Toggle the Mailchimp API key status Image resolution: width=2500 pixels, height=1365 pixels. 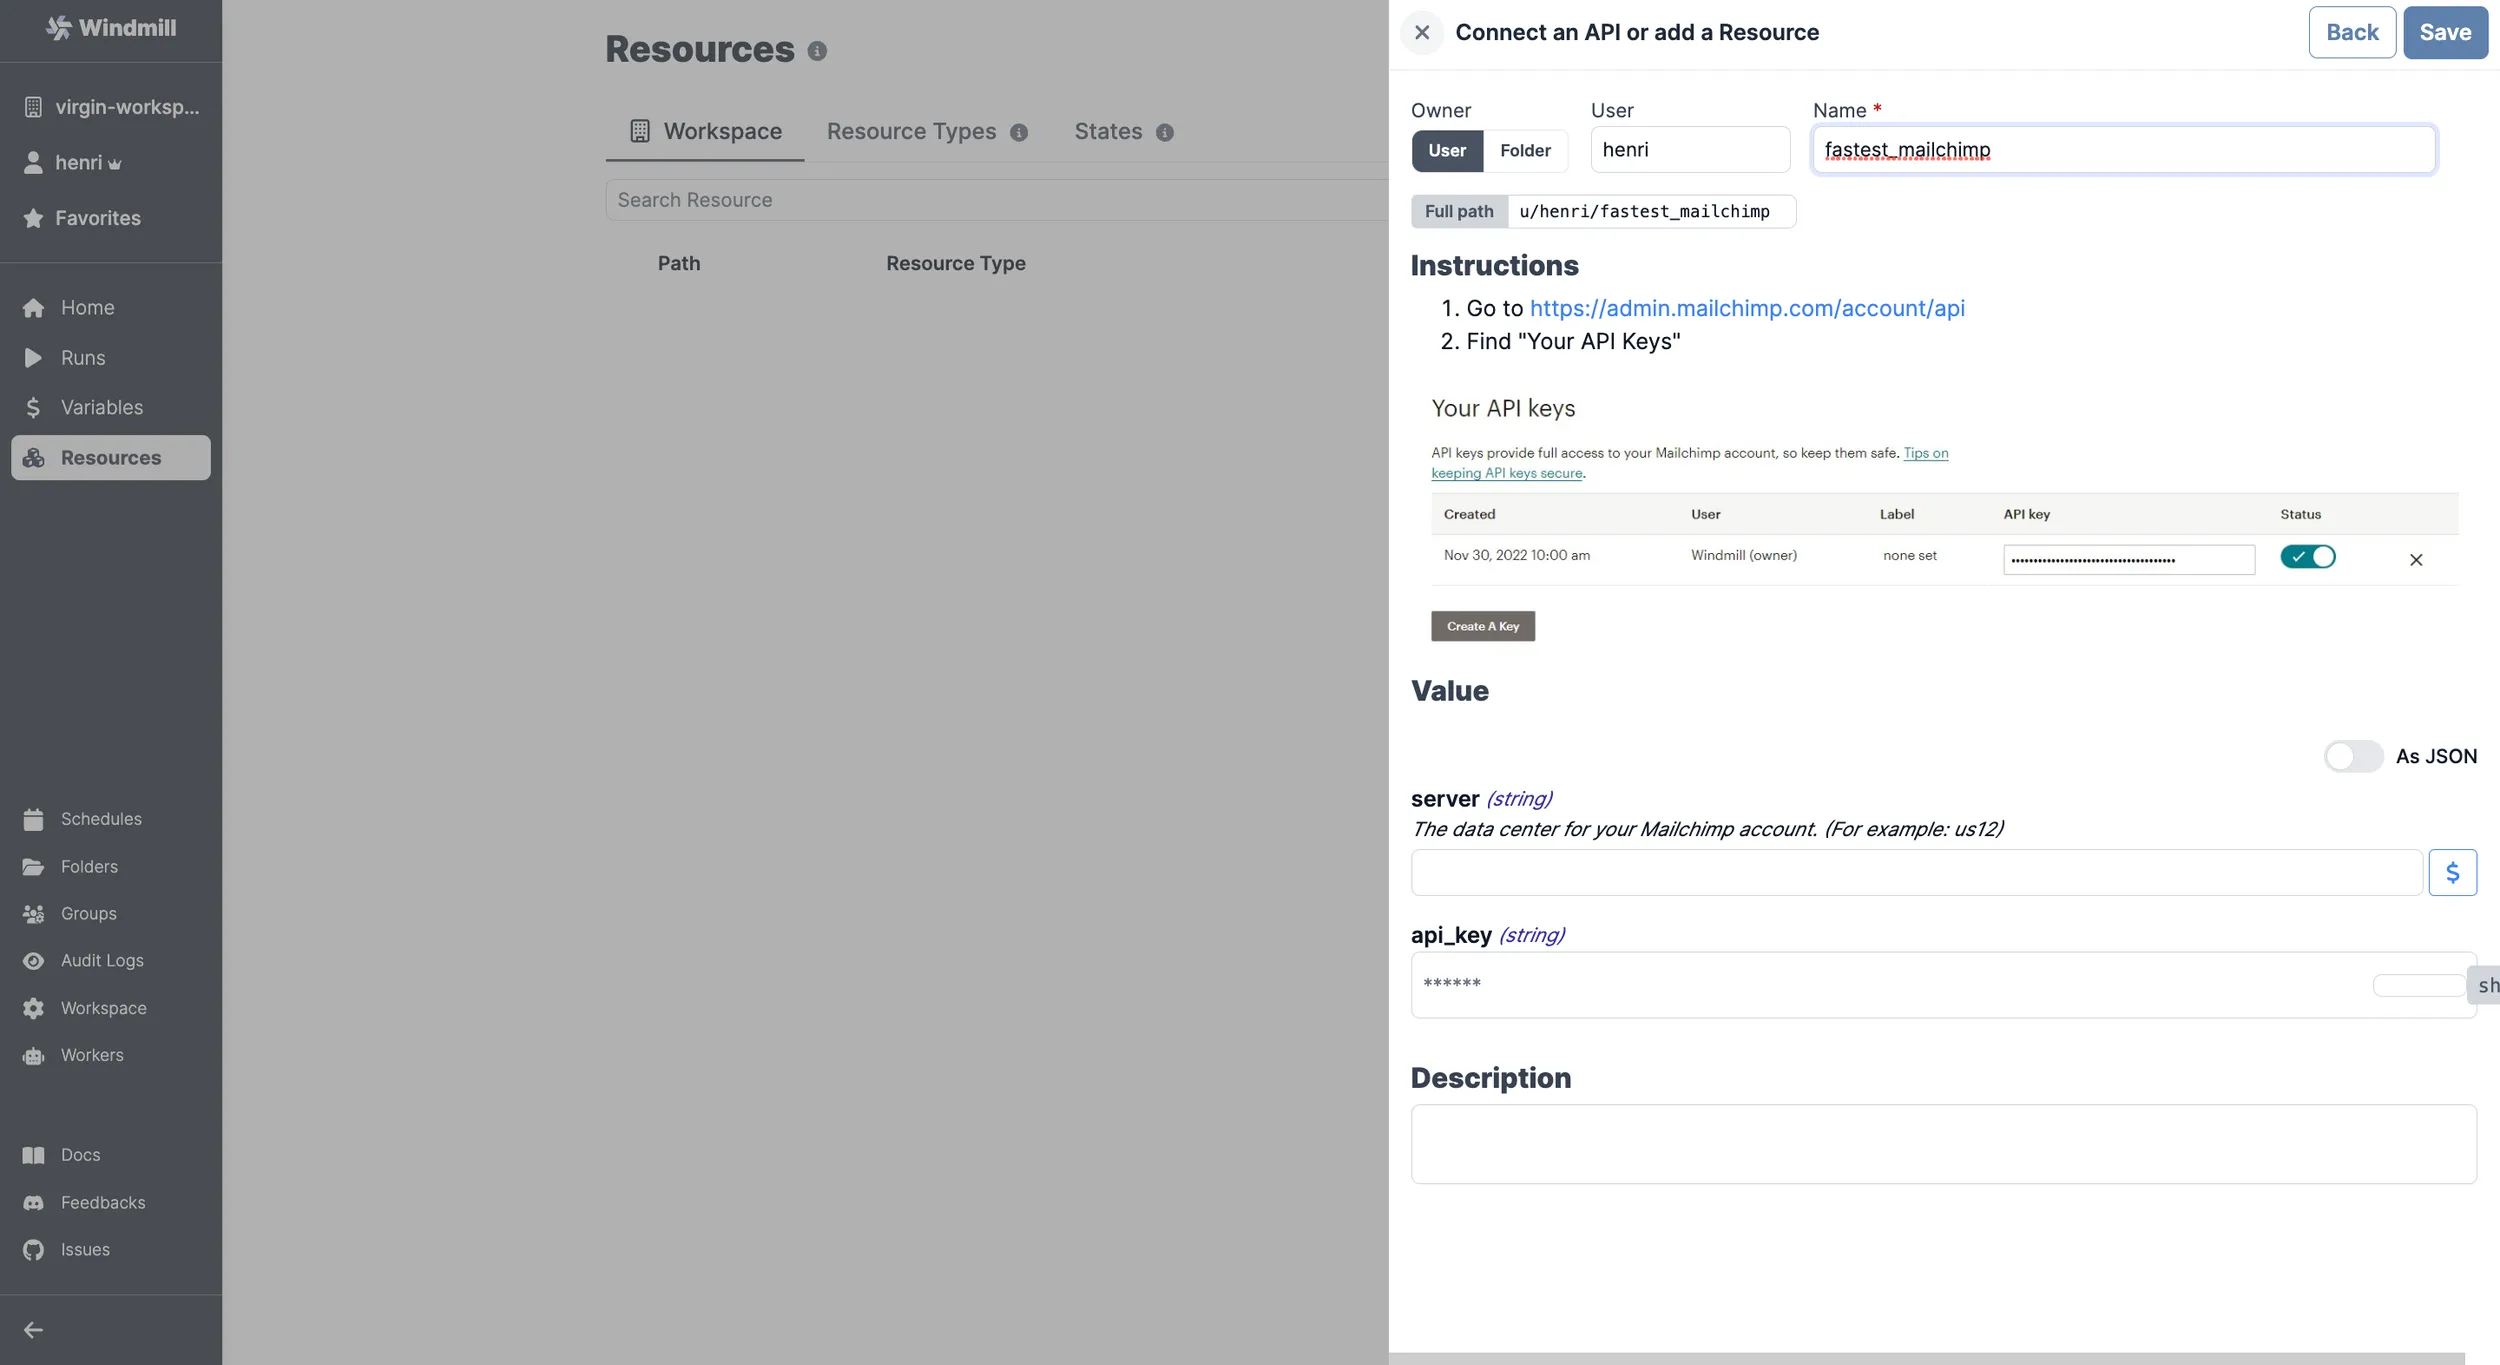pos(2308,556)
